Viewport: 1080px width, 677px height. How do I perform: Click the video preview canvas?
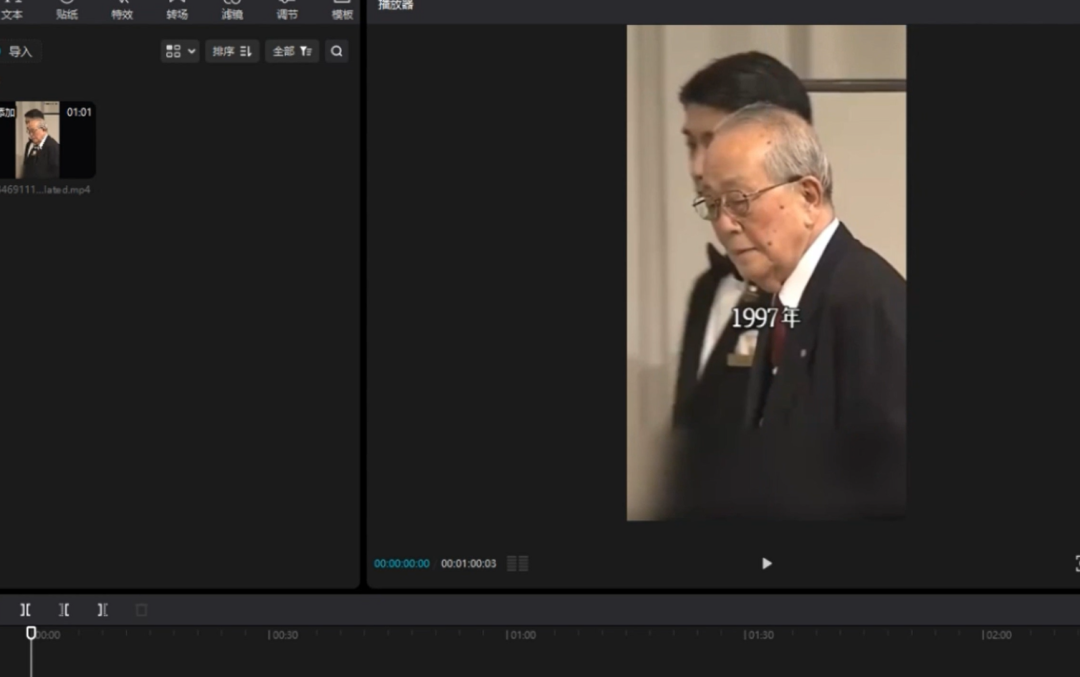coord(766,273)
